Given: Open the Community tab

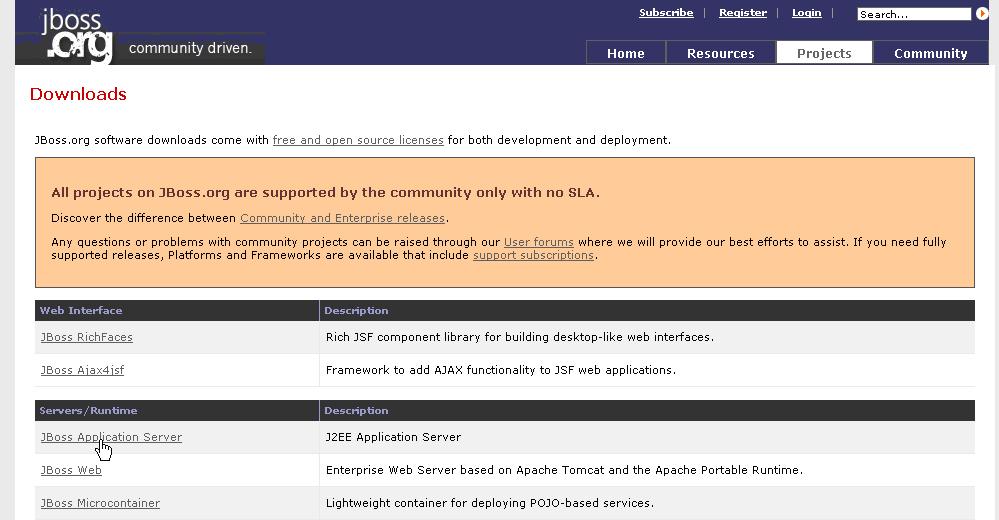Looking at the screenshot, I should (x=930, y=53).
